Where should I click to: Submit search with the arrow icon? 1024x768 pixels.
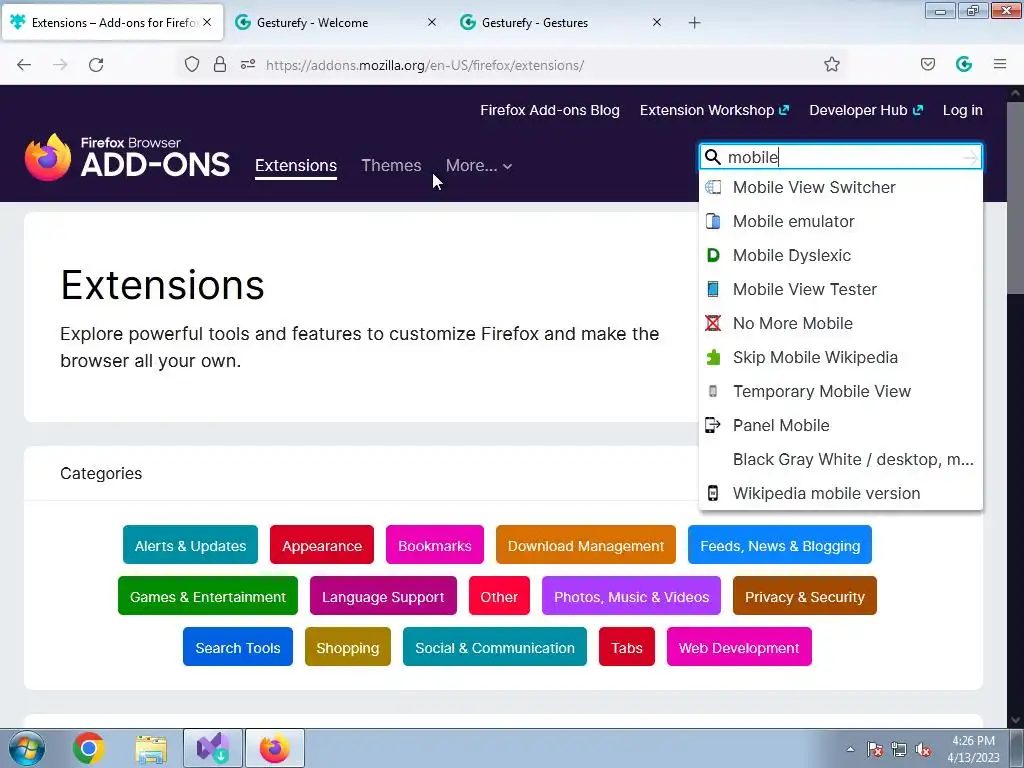pos(971,157)
